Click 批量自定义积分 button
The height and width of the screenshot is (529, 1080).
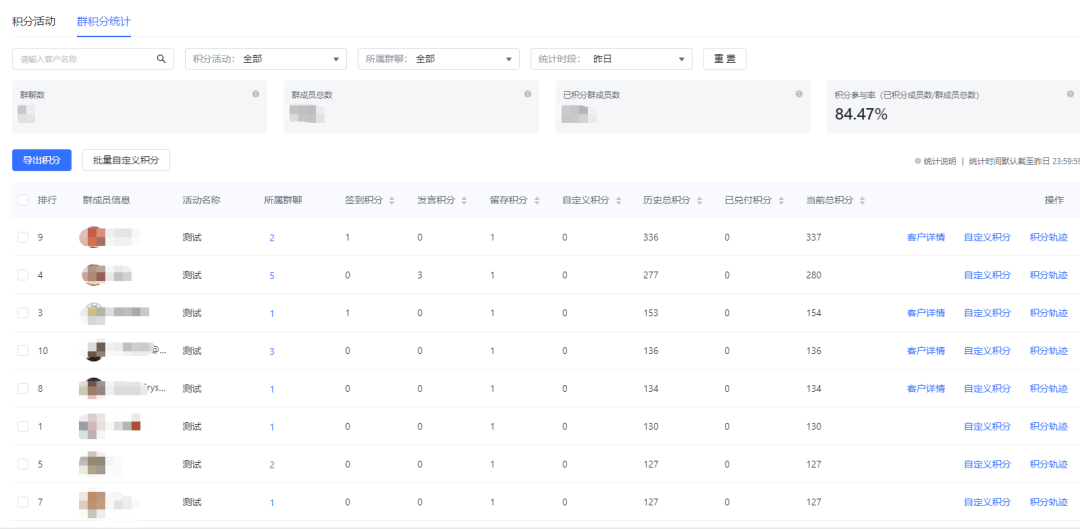pyautogui.click(x=126, y=160)
